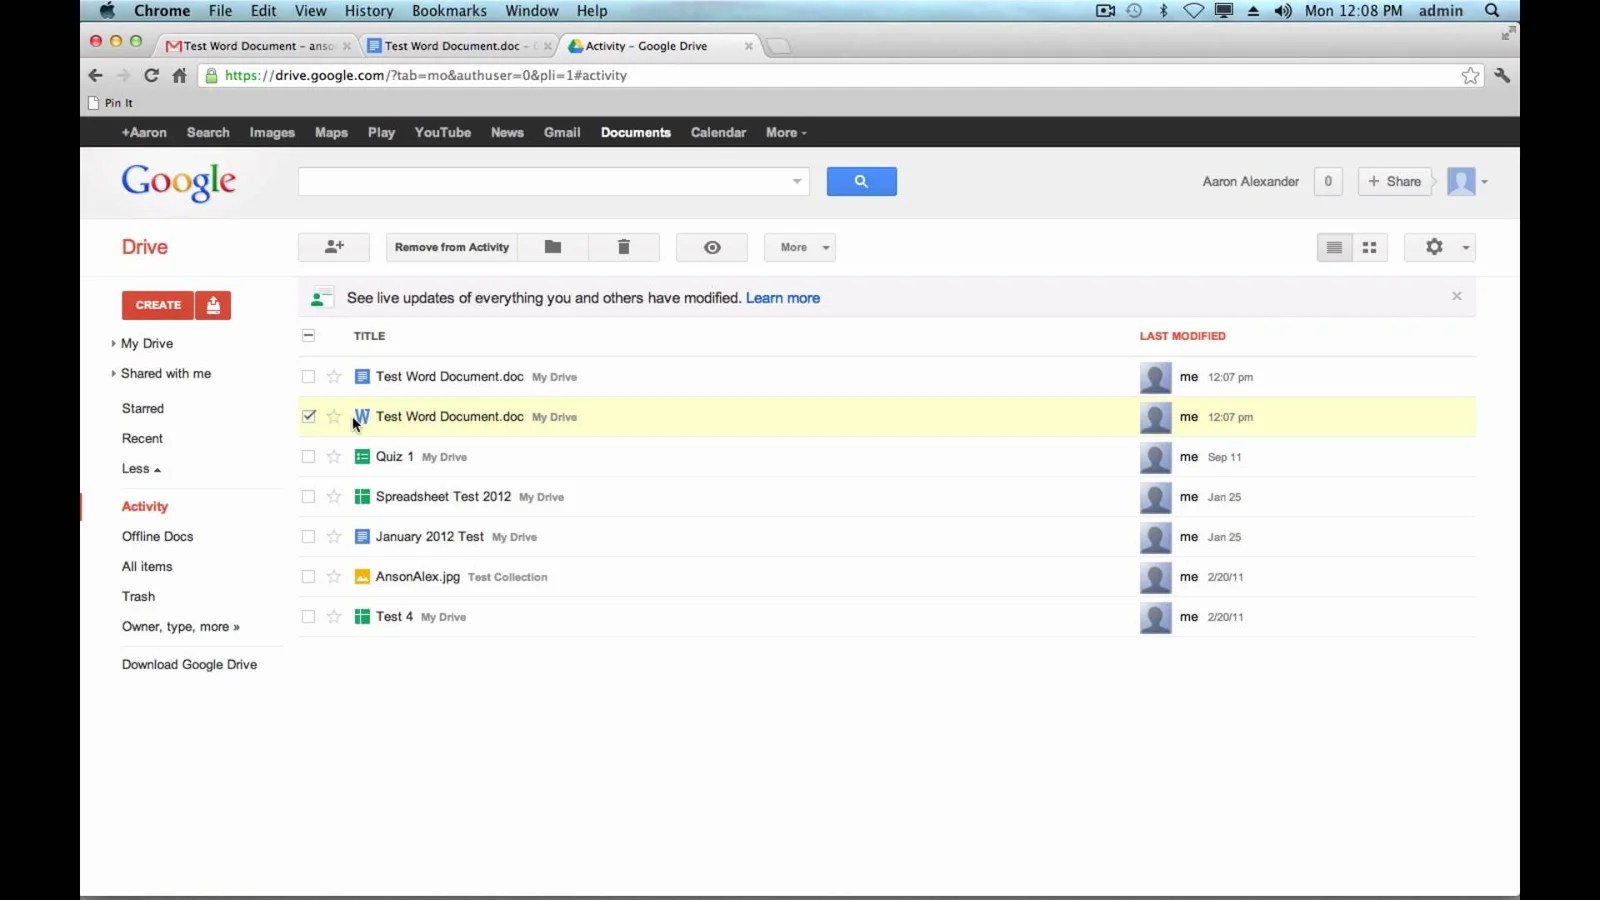Check the checkbox next to Quiz 1
The width and height of the screenshot is (1600, 900).
(x=308, y=457)
